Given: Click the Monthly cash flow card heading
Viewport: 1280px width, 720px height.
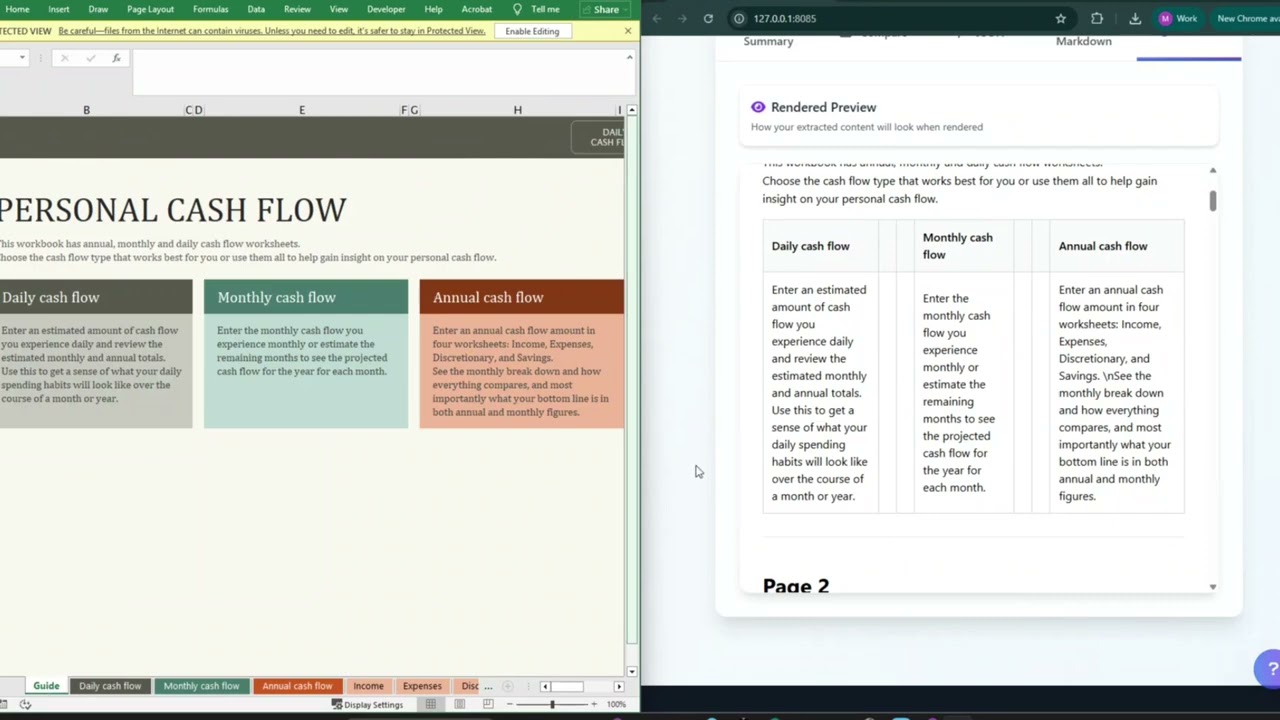Looking at the screenshot, I should pos(276,297).
